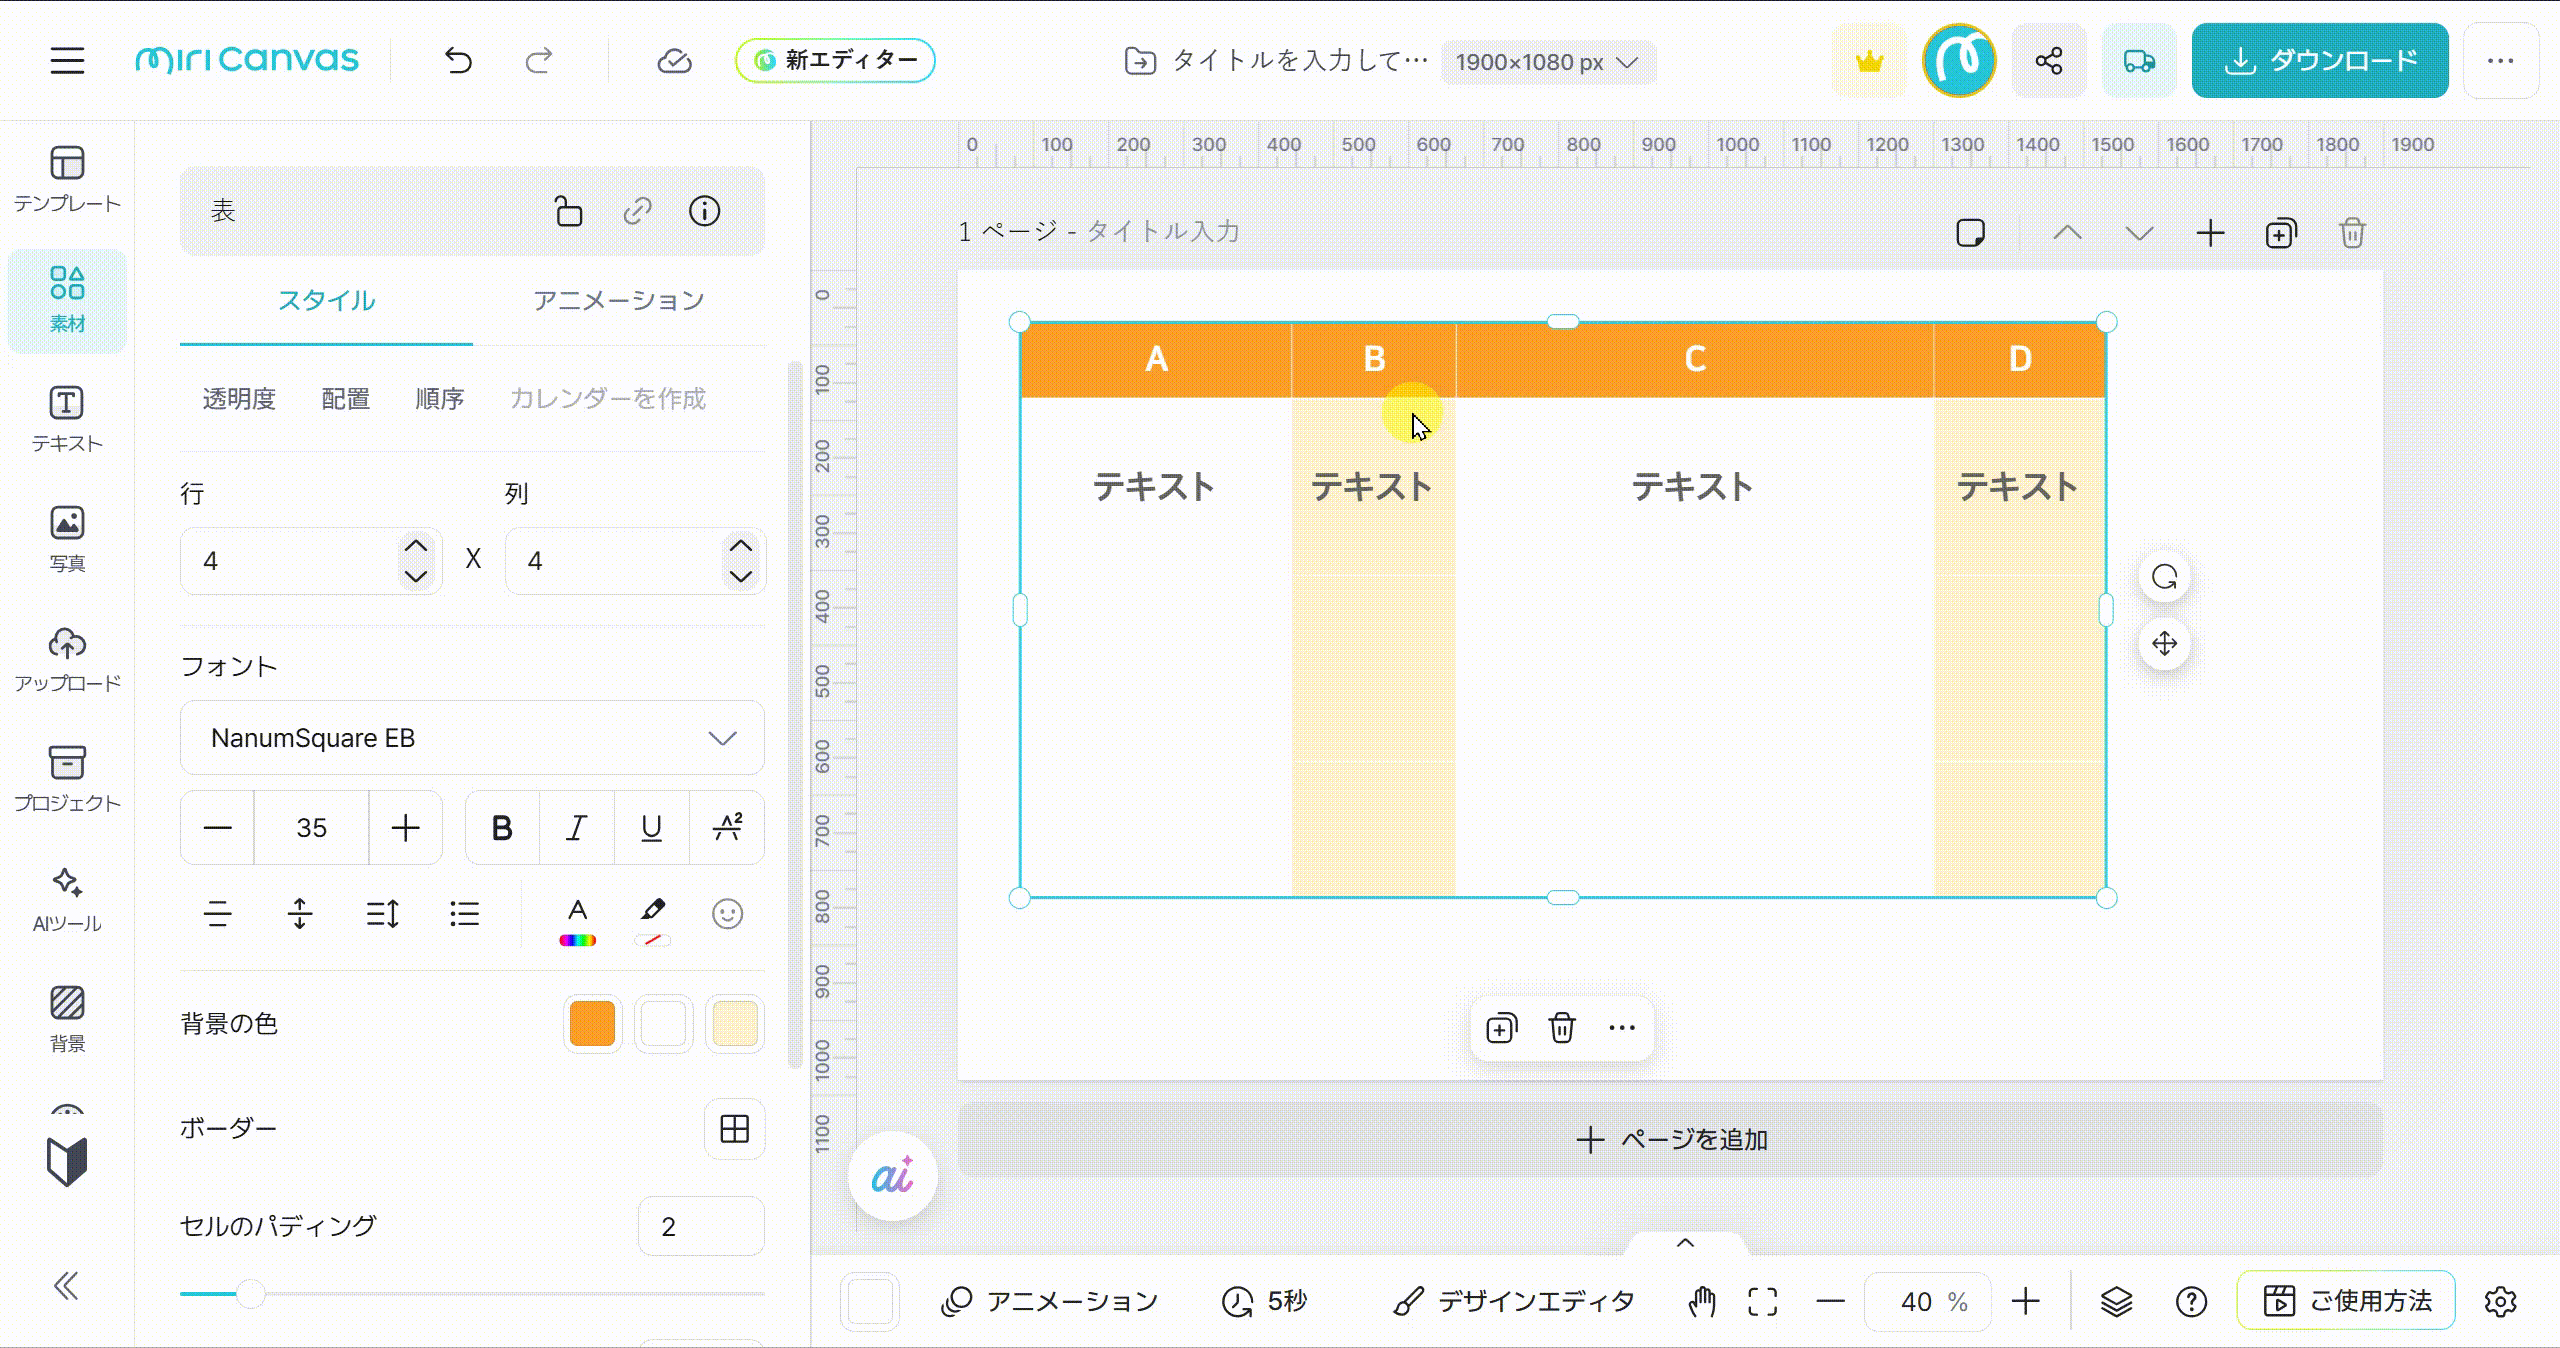Open the AI tools sidebar panel

tap(67, 899)
